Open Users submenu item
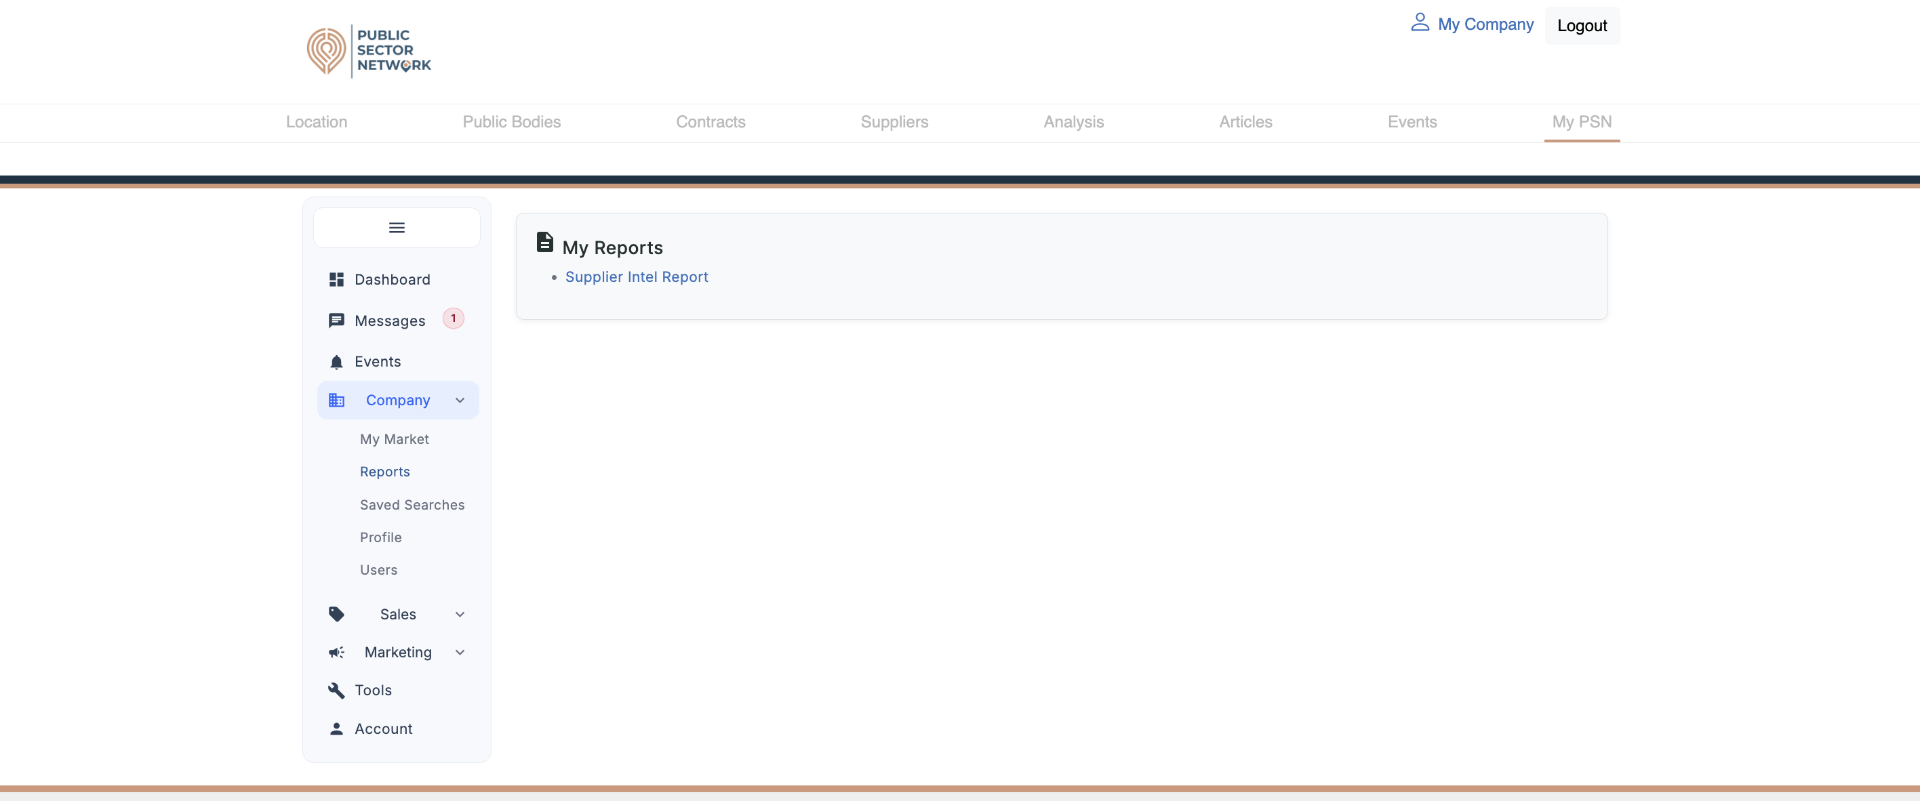 pyautogui.click(x=379, y=570)
